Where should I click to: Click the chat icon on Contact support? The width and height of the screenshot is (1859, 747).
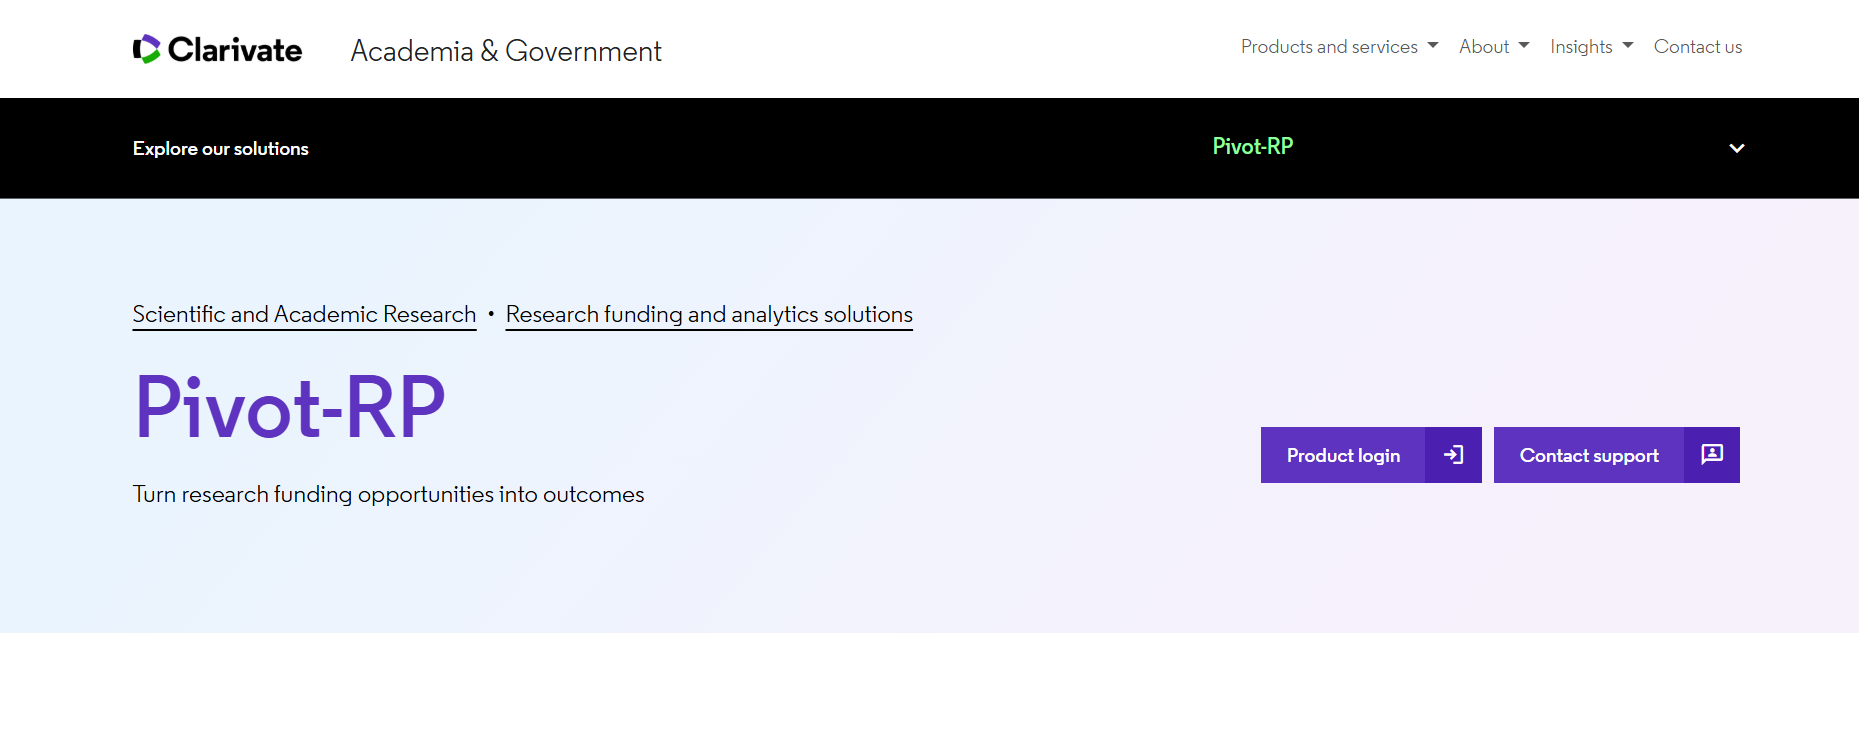pyautogui.click(x=1712, y=454)
